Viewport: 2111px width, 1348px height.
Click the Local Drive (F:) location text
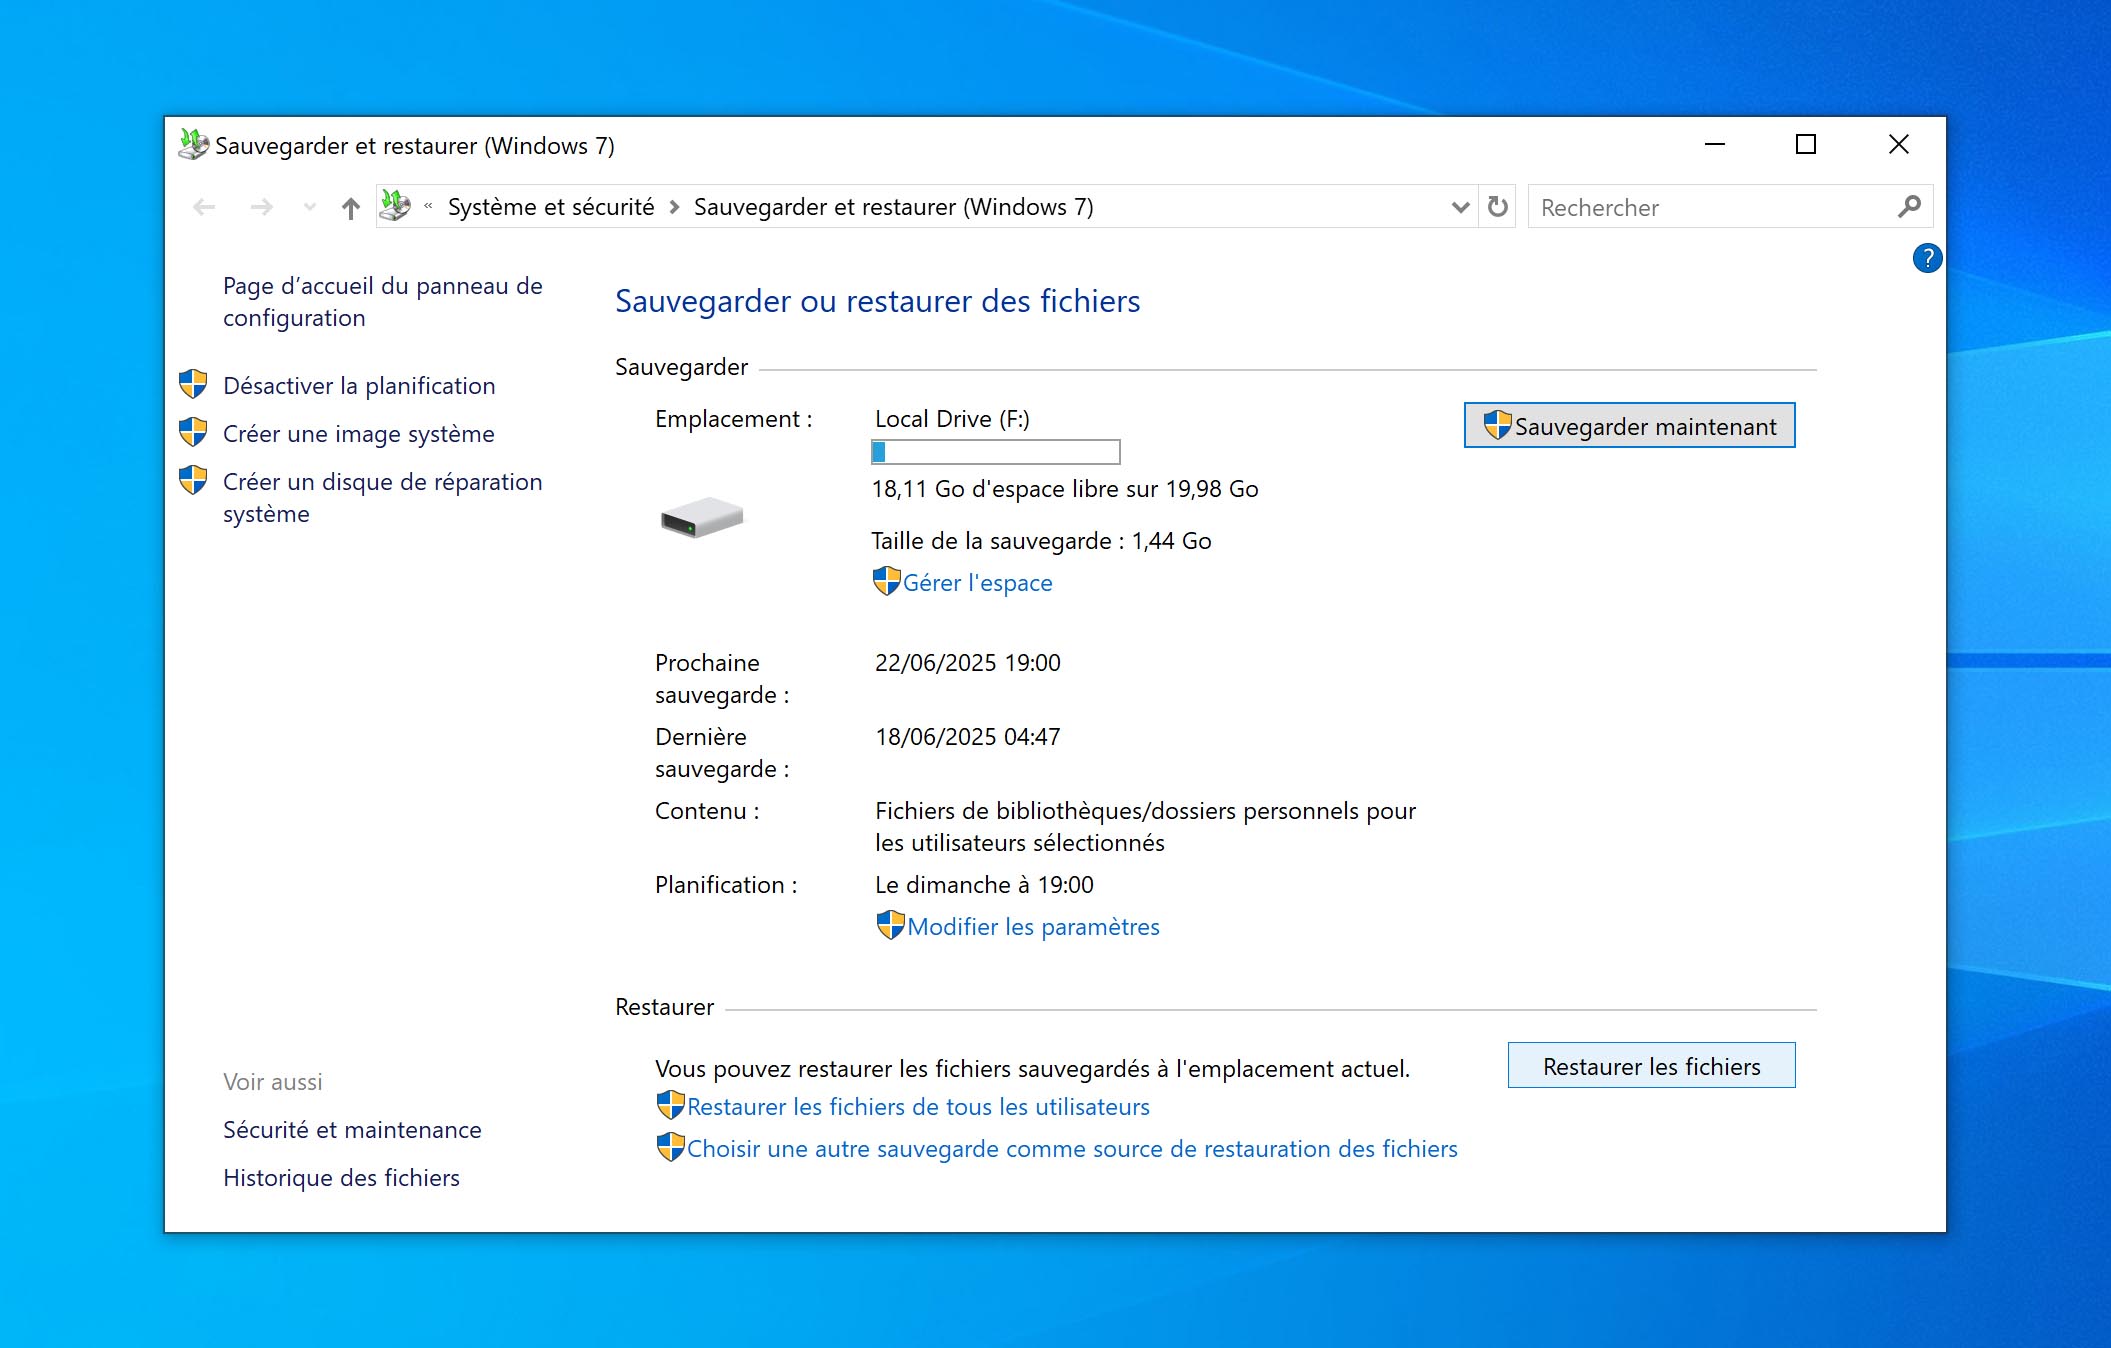(x=952, y=419)
